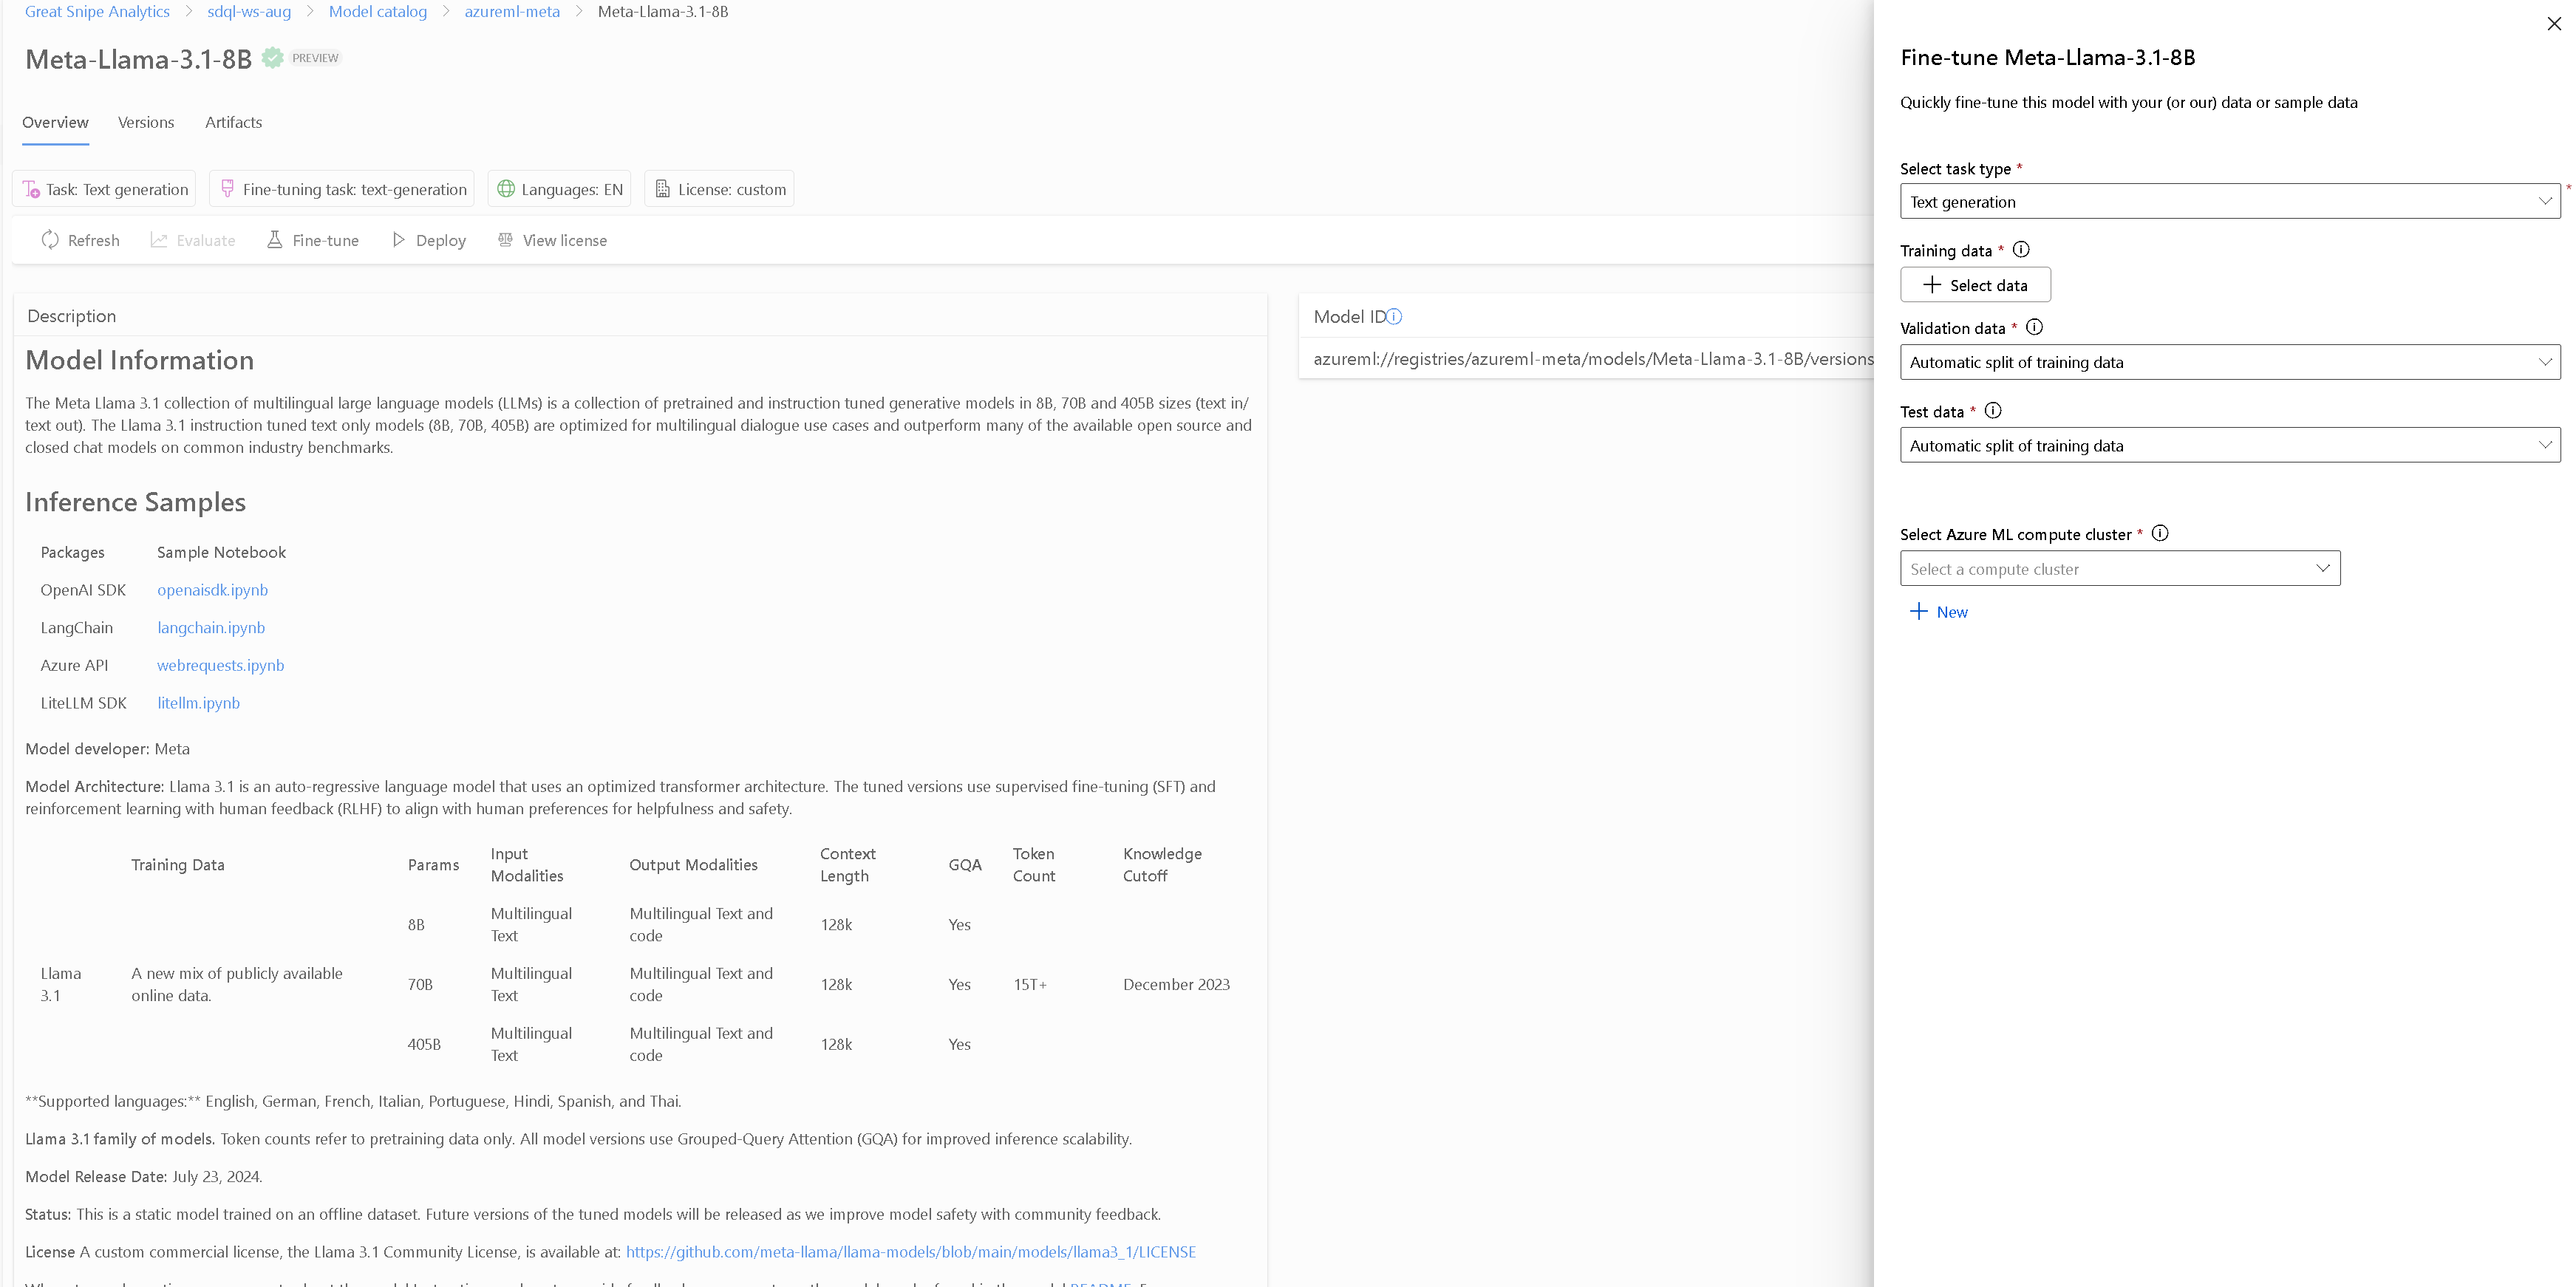Click Test data info icon
Image resolution: width=2576 pixels, height=1287 pixels.
coord(1992,410)
